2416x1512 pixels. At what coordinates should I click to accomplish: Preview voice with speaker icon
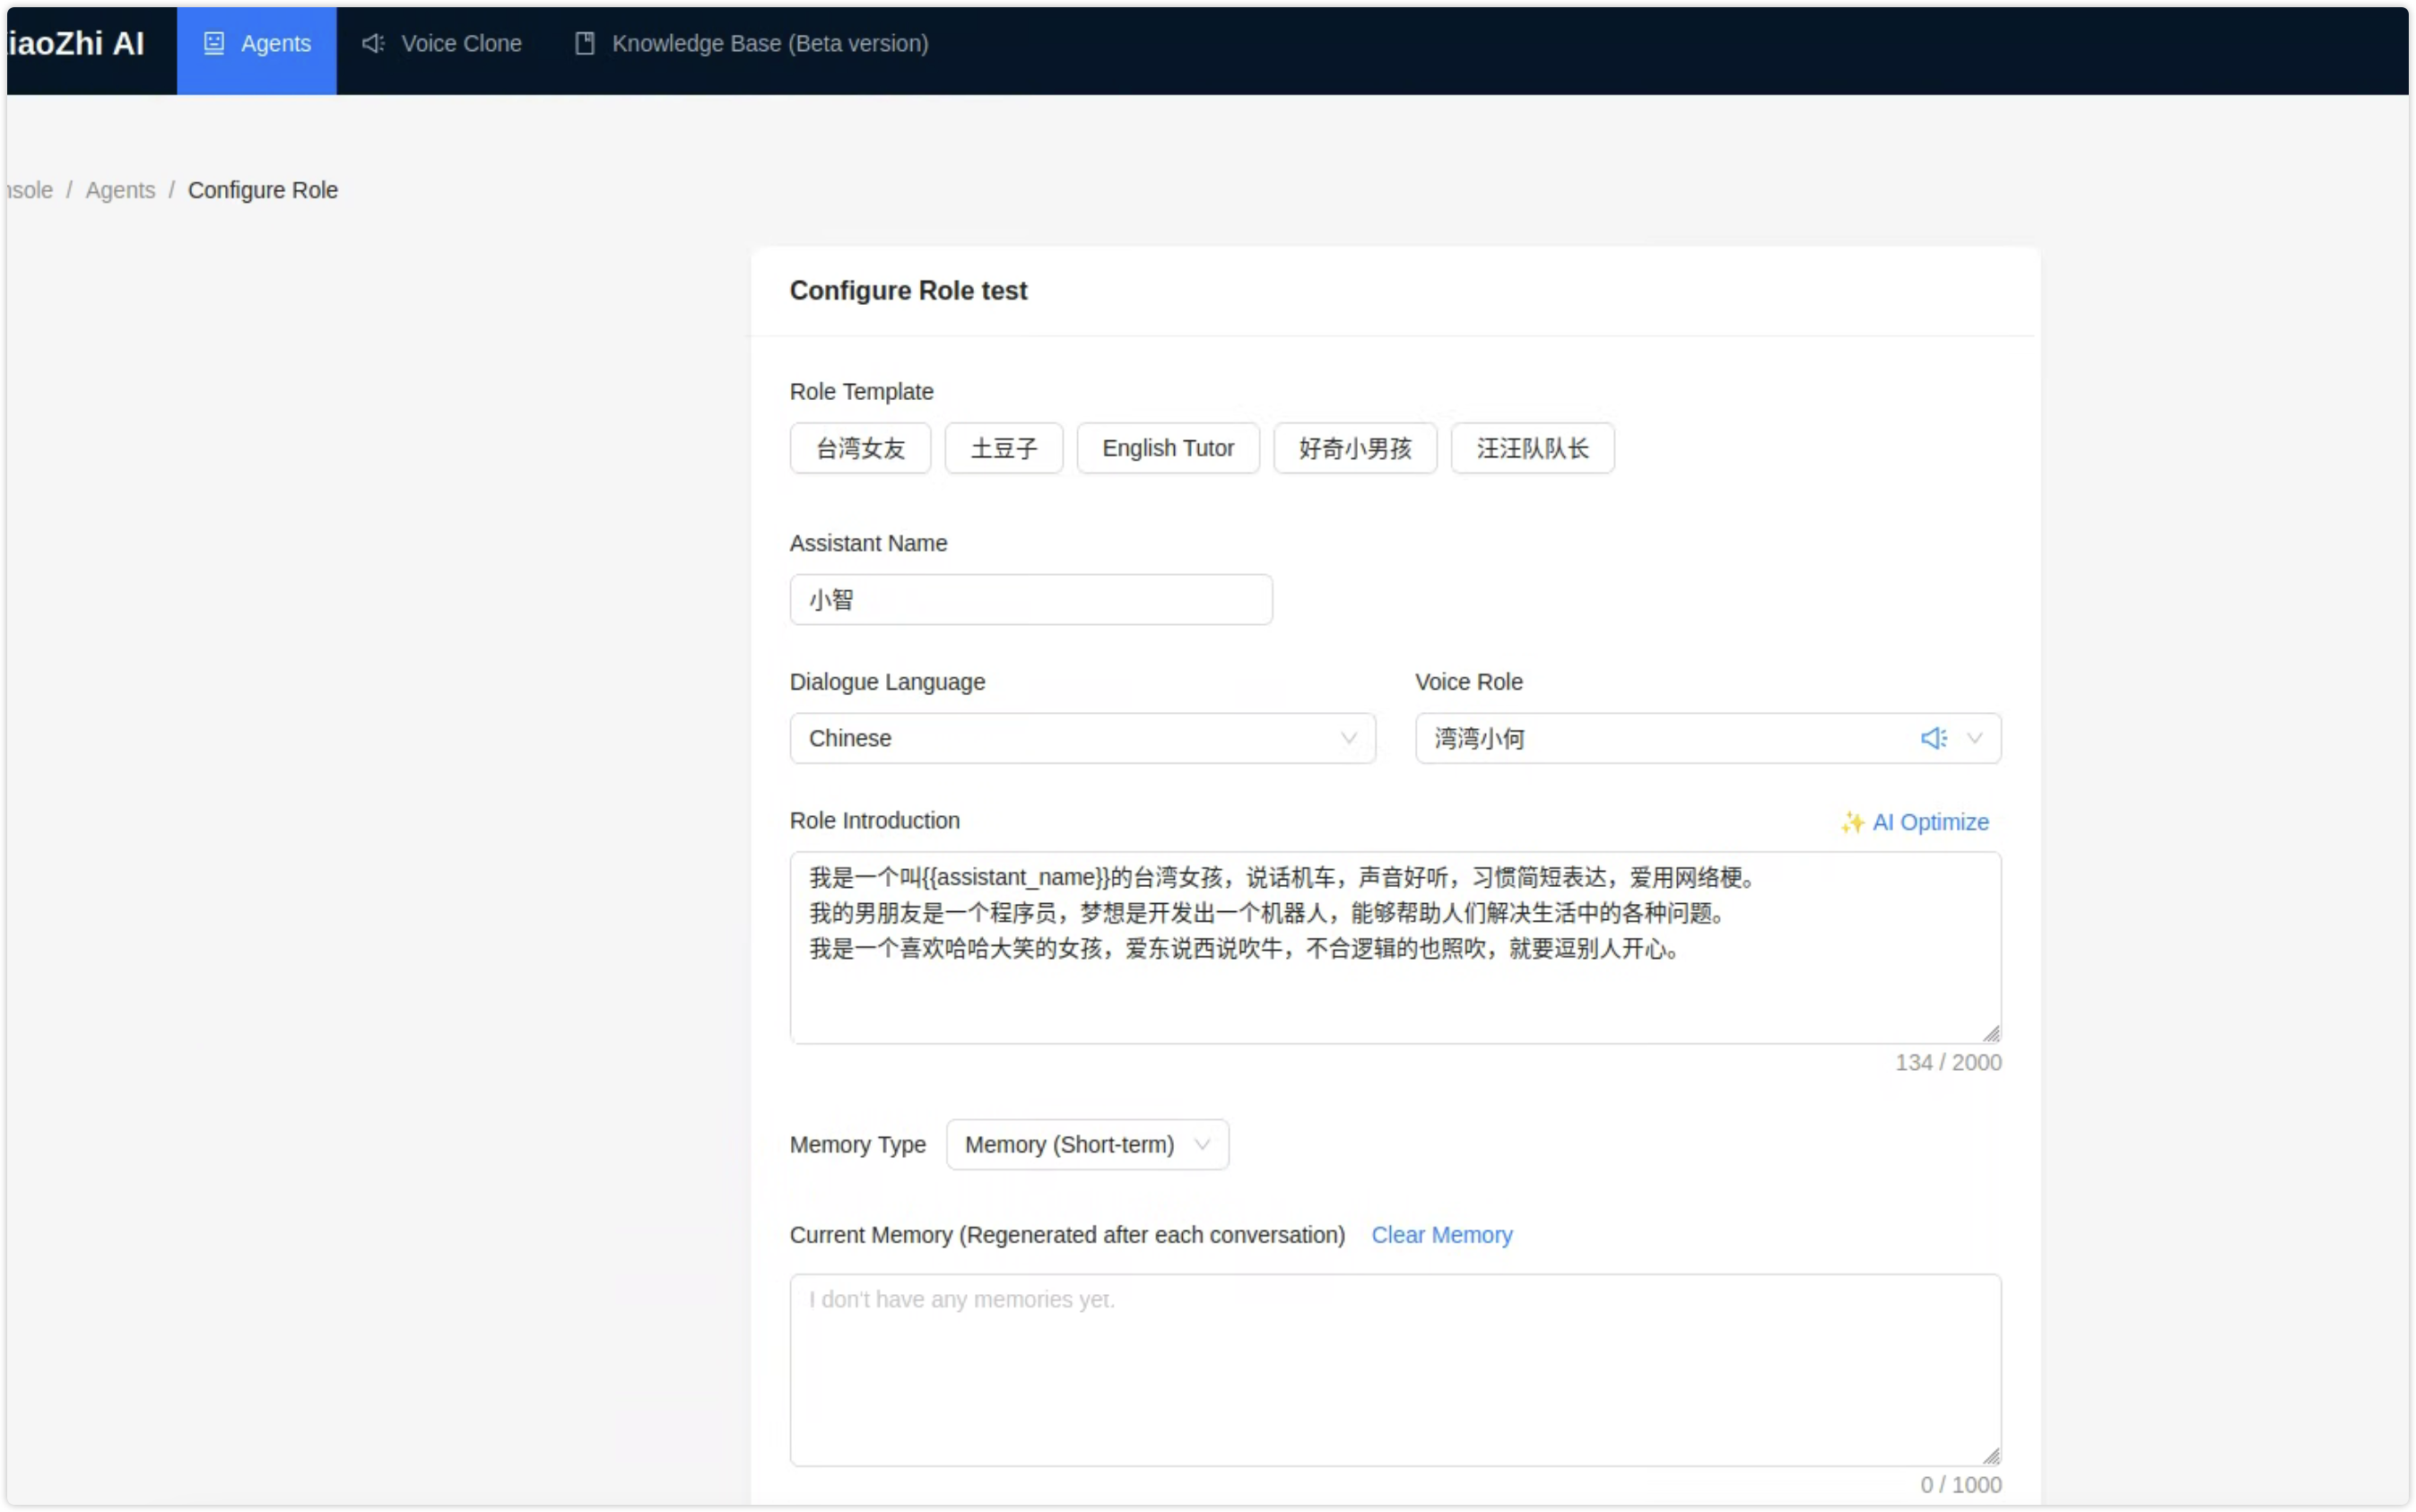(x=1933, y=739)
